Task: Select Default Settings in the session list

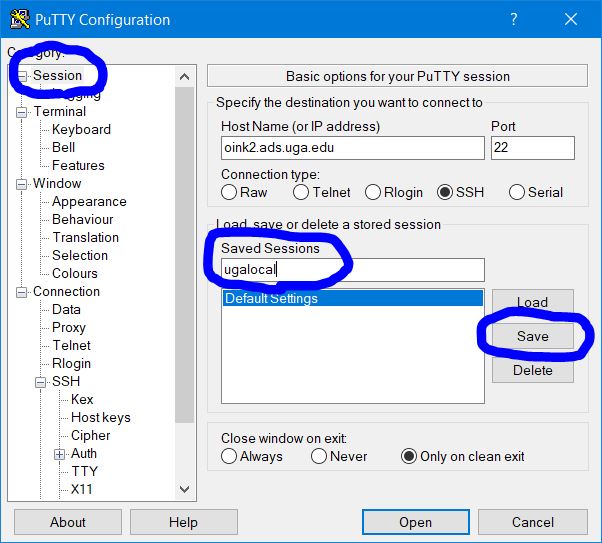Action: [x=352, y=298]
